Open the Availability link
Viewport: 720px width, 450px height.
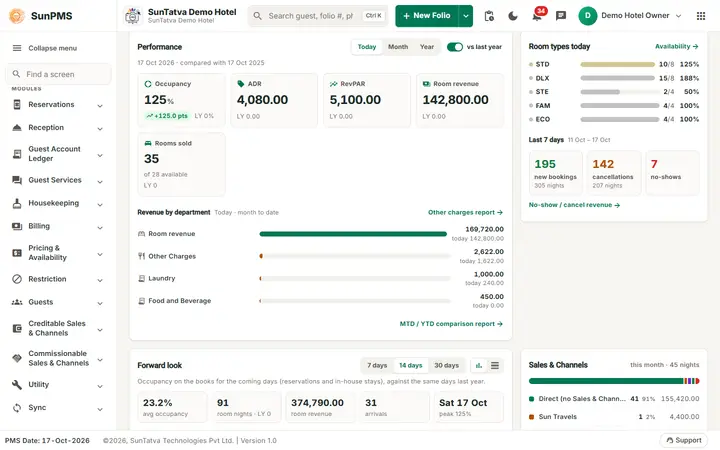pos(676,46)
